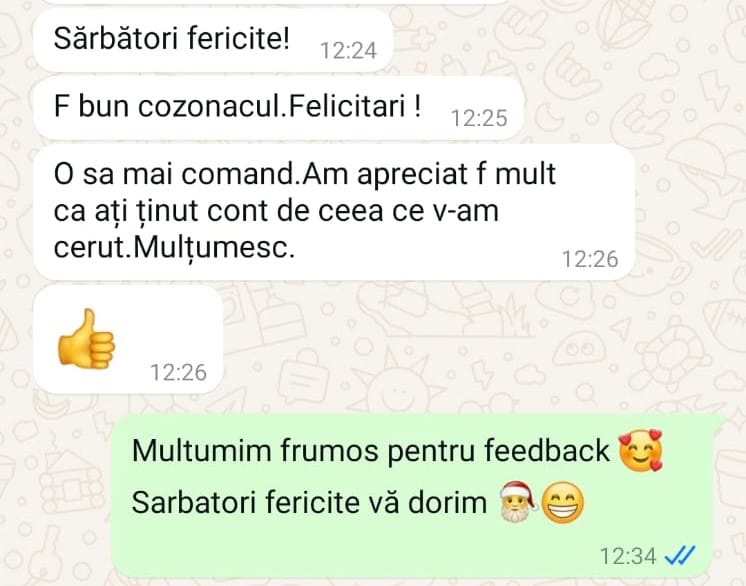Click the grinning face emoji
This screenshot has width=746, height=586.
pos(563,503)
